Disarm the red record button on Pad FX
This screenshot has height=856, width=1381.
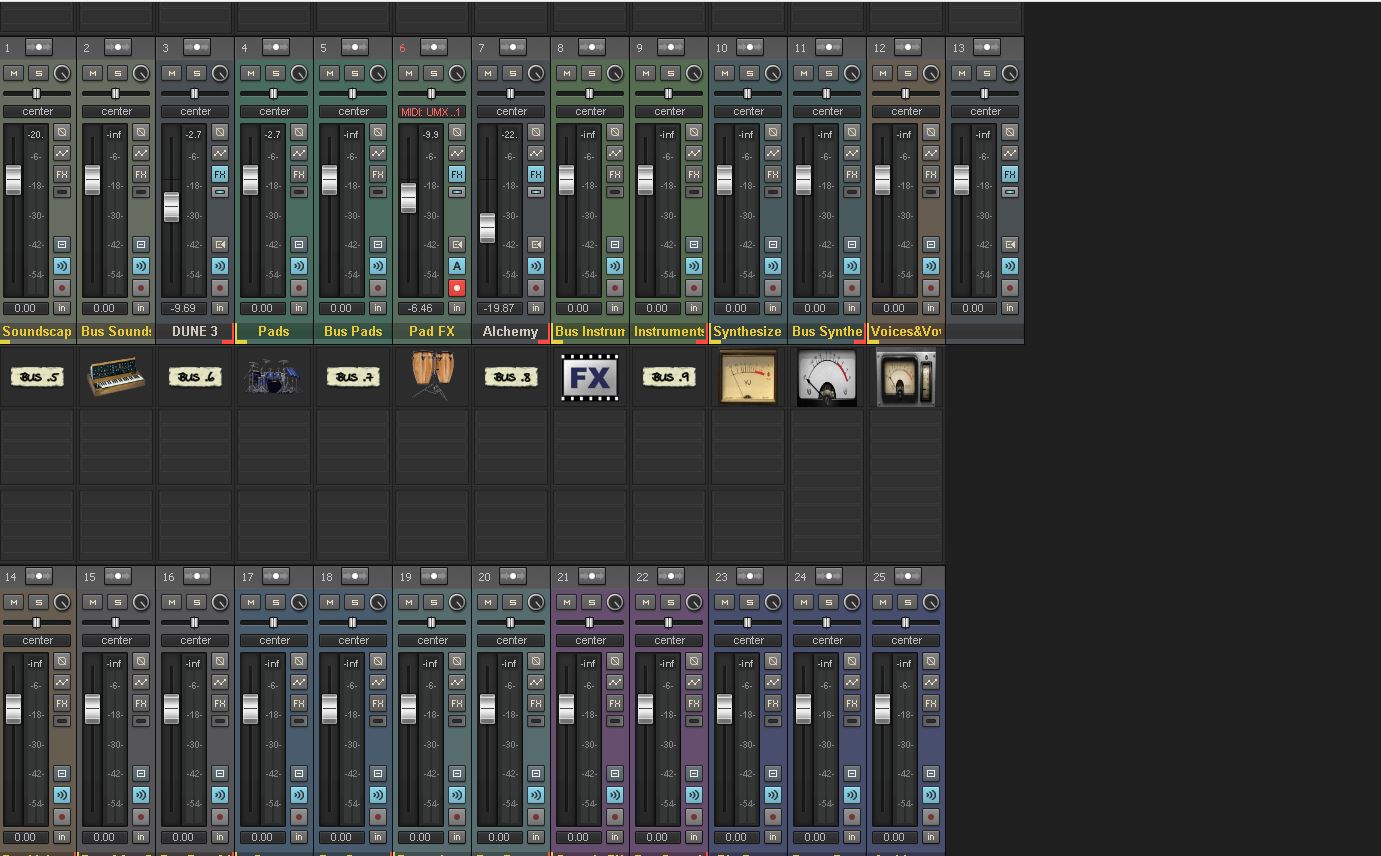click(457, 288)
